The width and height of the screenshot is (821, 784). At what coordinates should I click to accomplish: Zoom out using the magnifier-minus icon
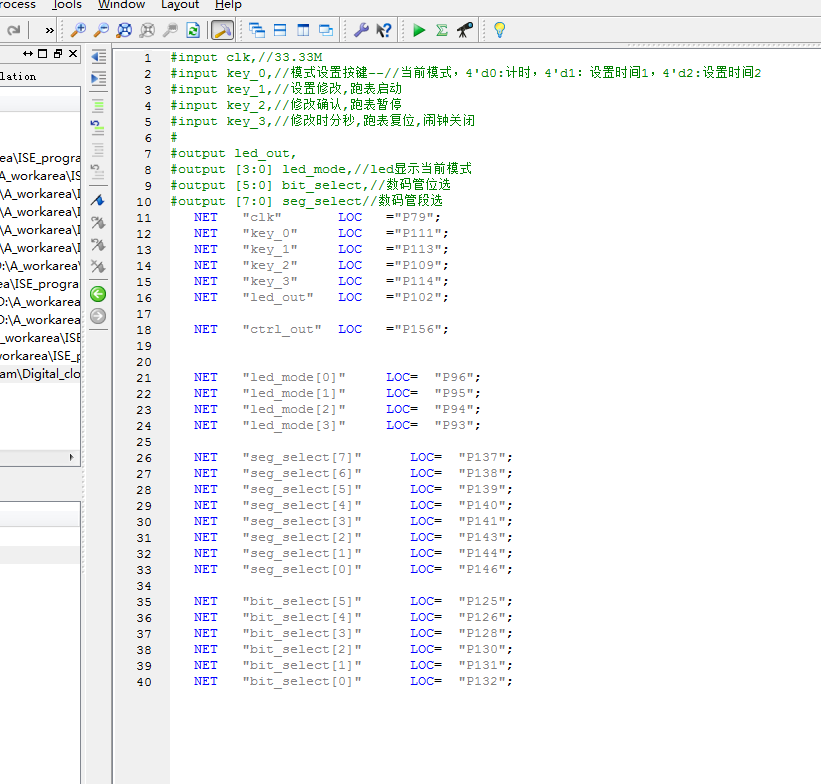point(101,30)
